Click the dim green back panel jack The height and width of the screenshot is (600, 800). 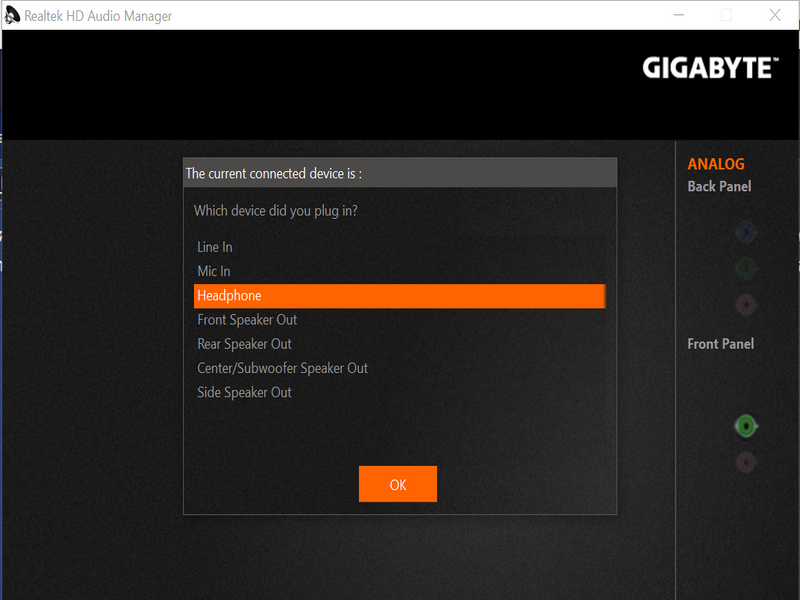746,268
